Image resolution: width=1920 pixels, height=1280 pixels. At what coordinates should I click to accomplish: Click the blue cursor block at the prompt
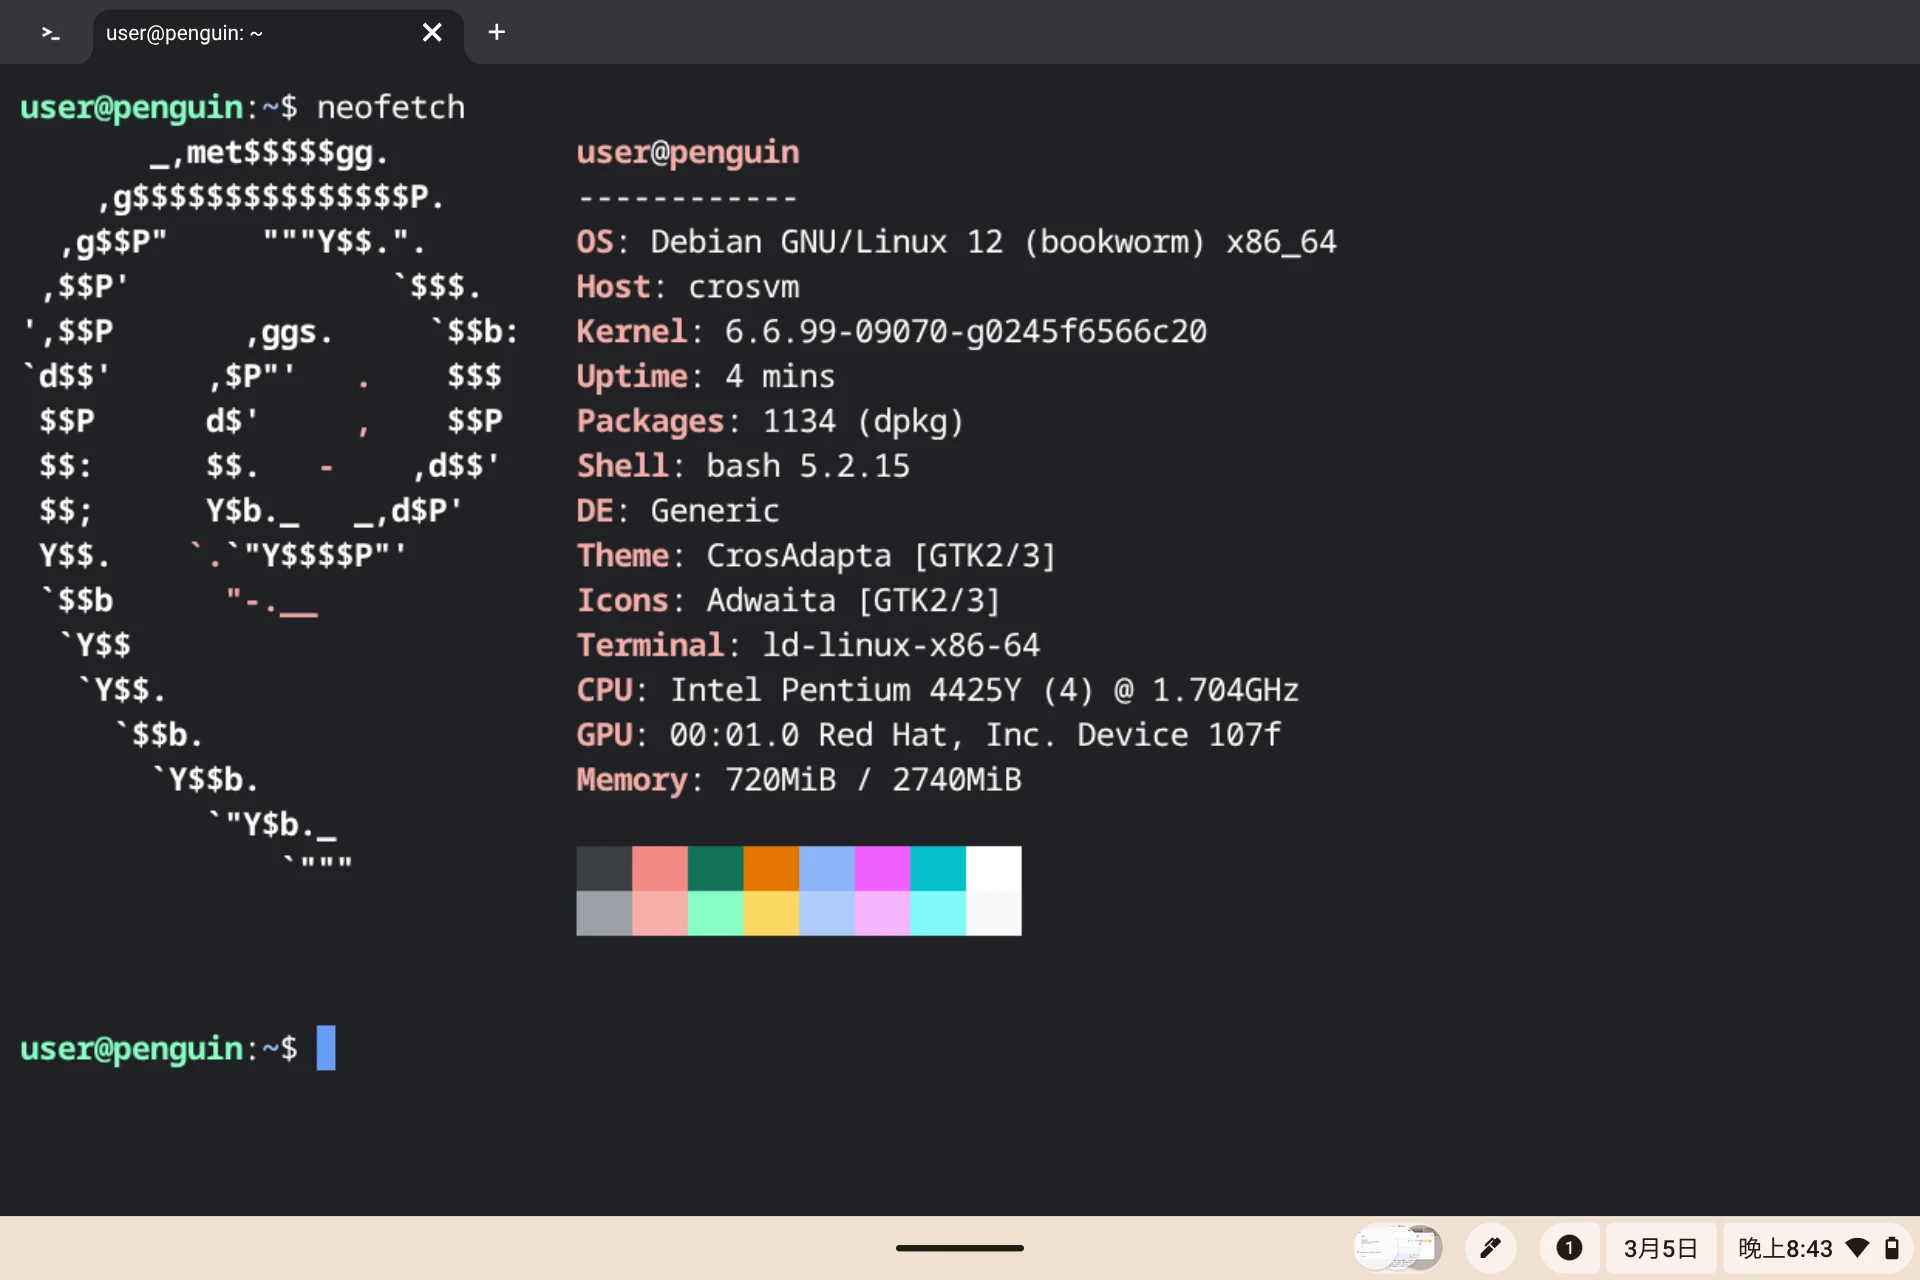(326, 1048)
